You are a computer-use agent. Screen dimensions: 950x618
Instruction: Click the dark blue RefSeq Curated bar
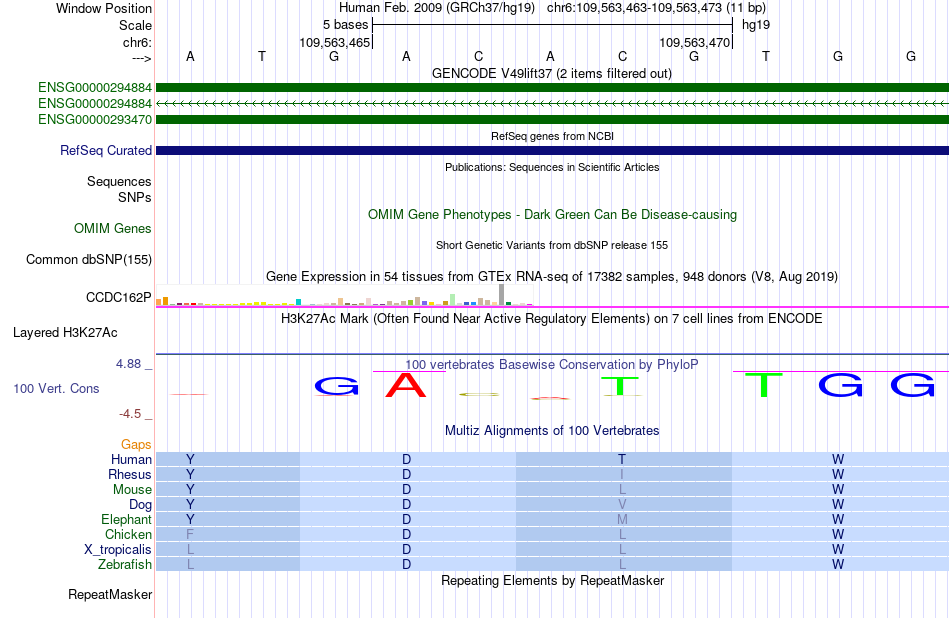(552, 150)
